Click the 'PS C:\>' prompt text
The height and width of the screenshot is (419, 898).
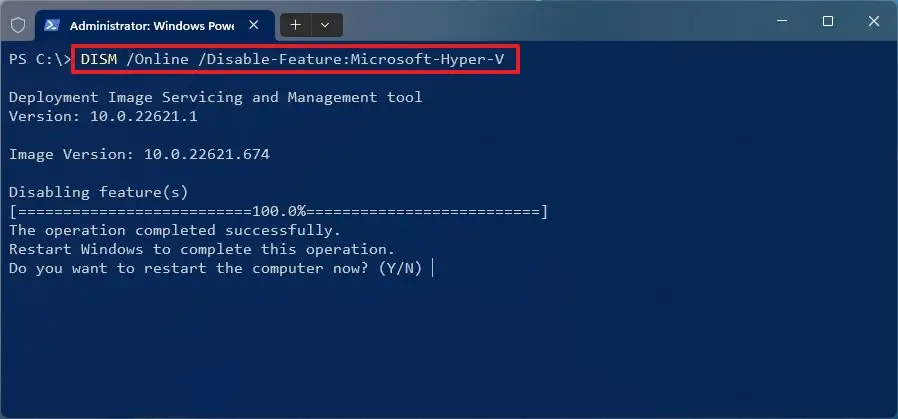pos(40,59)
